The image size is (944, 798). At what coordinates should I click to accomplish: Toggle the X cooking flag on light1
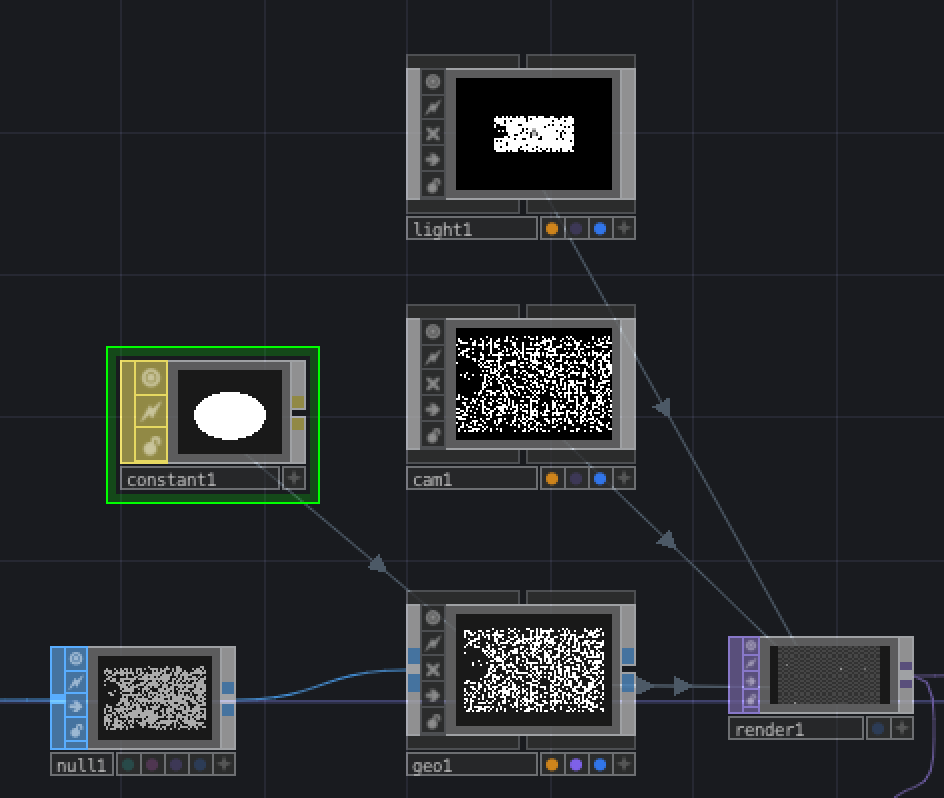(433, 134)
